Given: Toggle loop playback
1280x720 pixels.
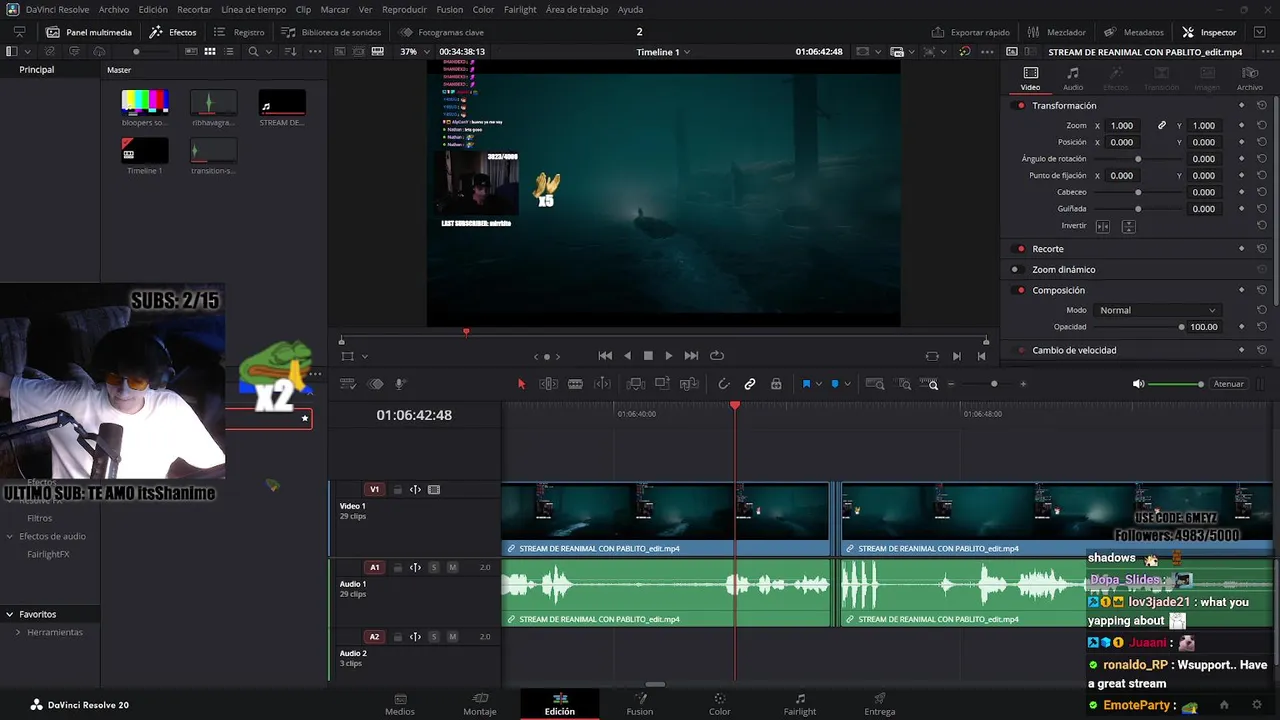Looking at the screenshot, I should (x=717, y=356).
